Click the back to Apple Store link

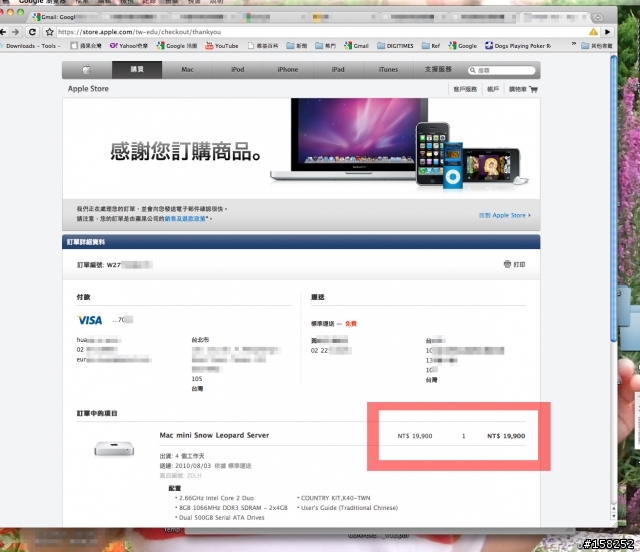pyautogui.click(x=505, y=215)
